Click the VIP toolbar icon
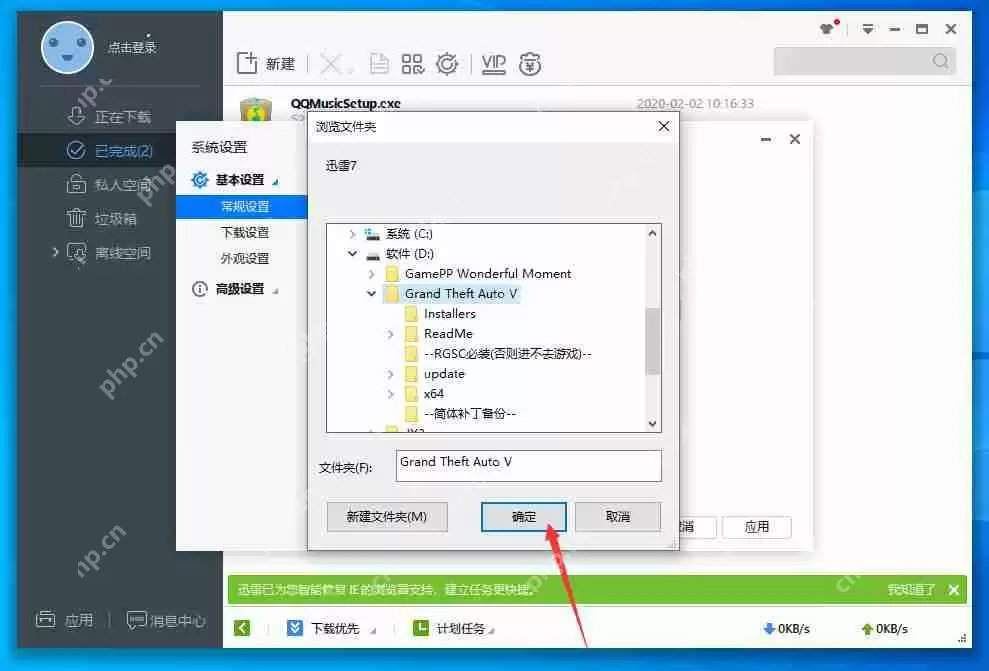This screenshot has height=671, width=989. (493, 64)
